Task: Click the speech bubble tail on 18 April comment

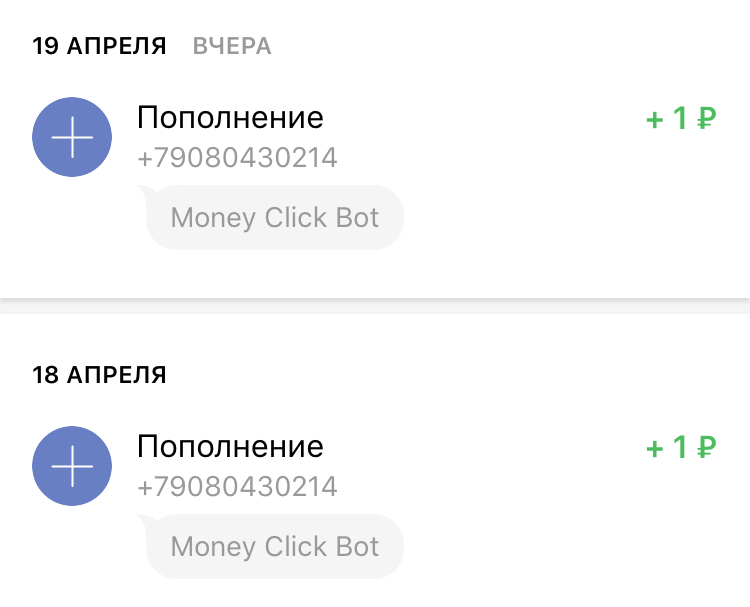Action: tap(143, 520)
